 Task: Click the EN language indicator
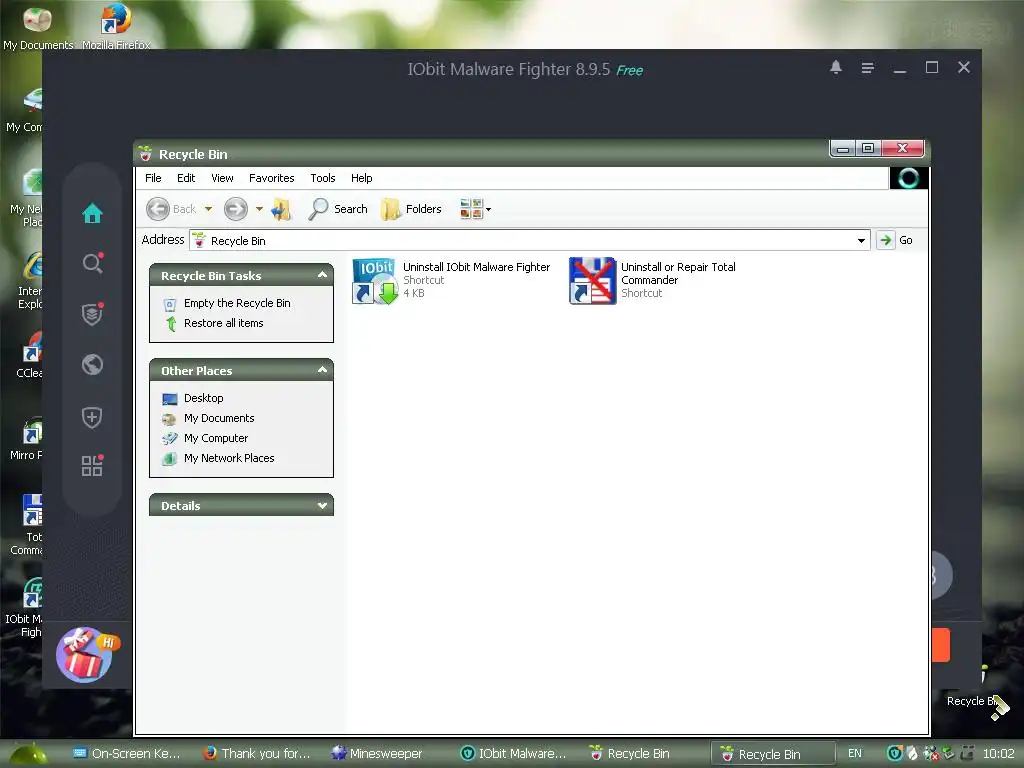tap(854, 754)
